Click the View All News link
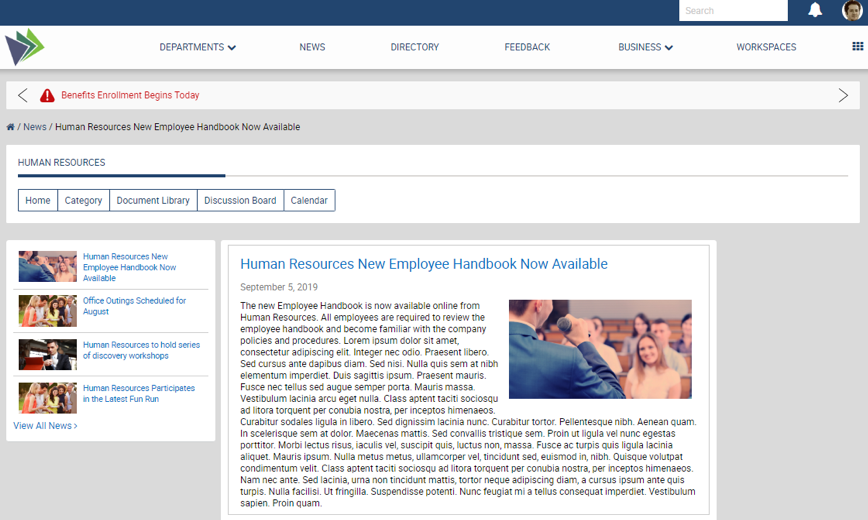Screen dimensions: 868x520 point(45,426)
